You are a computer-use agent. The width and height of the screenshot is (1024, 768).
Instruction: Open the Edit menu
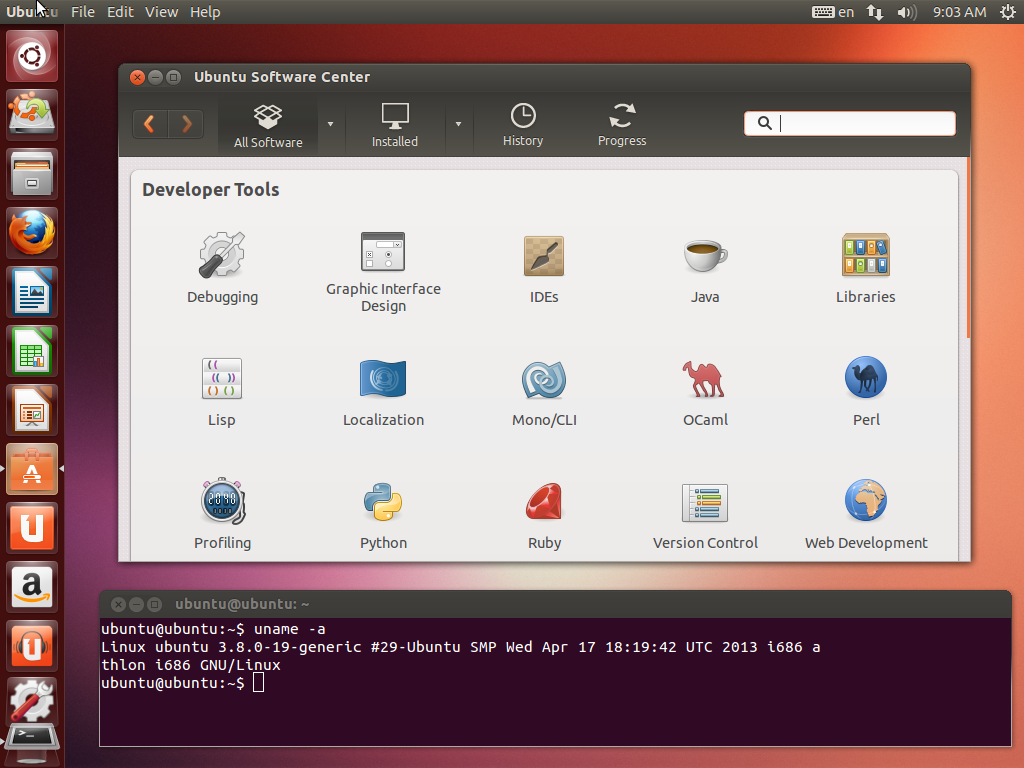pos(120,12)
